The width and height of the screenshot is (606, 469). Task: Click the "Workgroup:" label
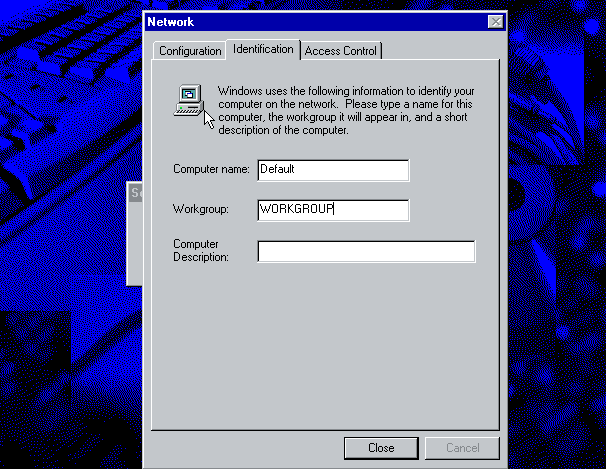[201, 210]
